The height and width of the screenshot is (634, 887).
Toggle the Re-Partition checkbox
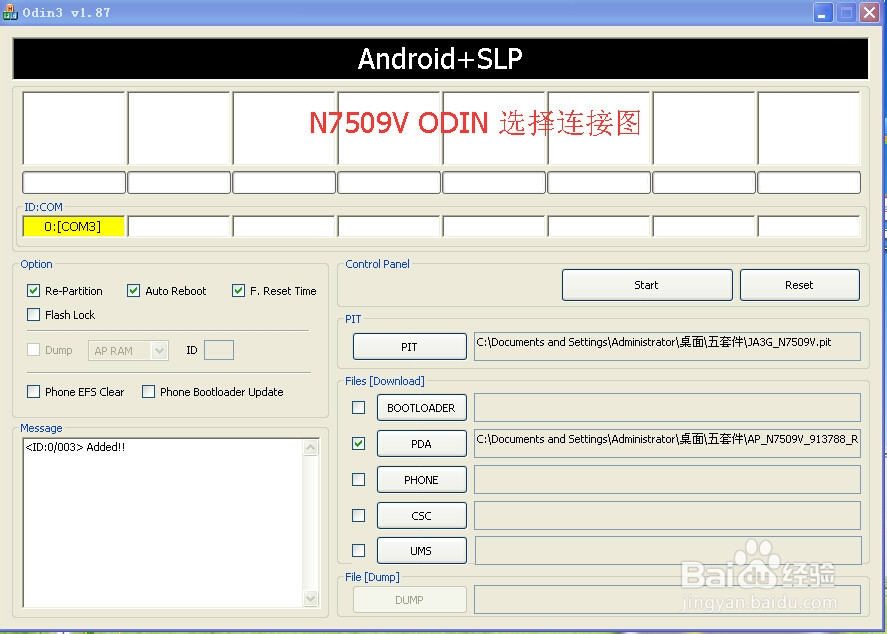(33, 291)
